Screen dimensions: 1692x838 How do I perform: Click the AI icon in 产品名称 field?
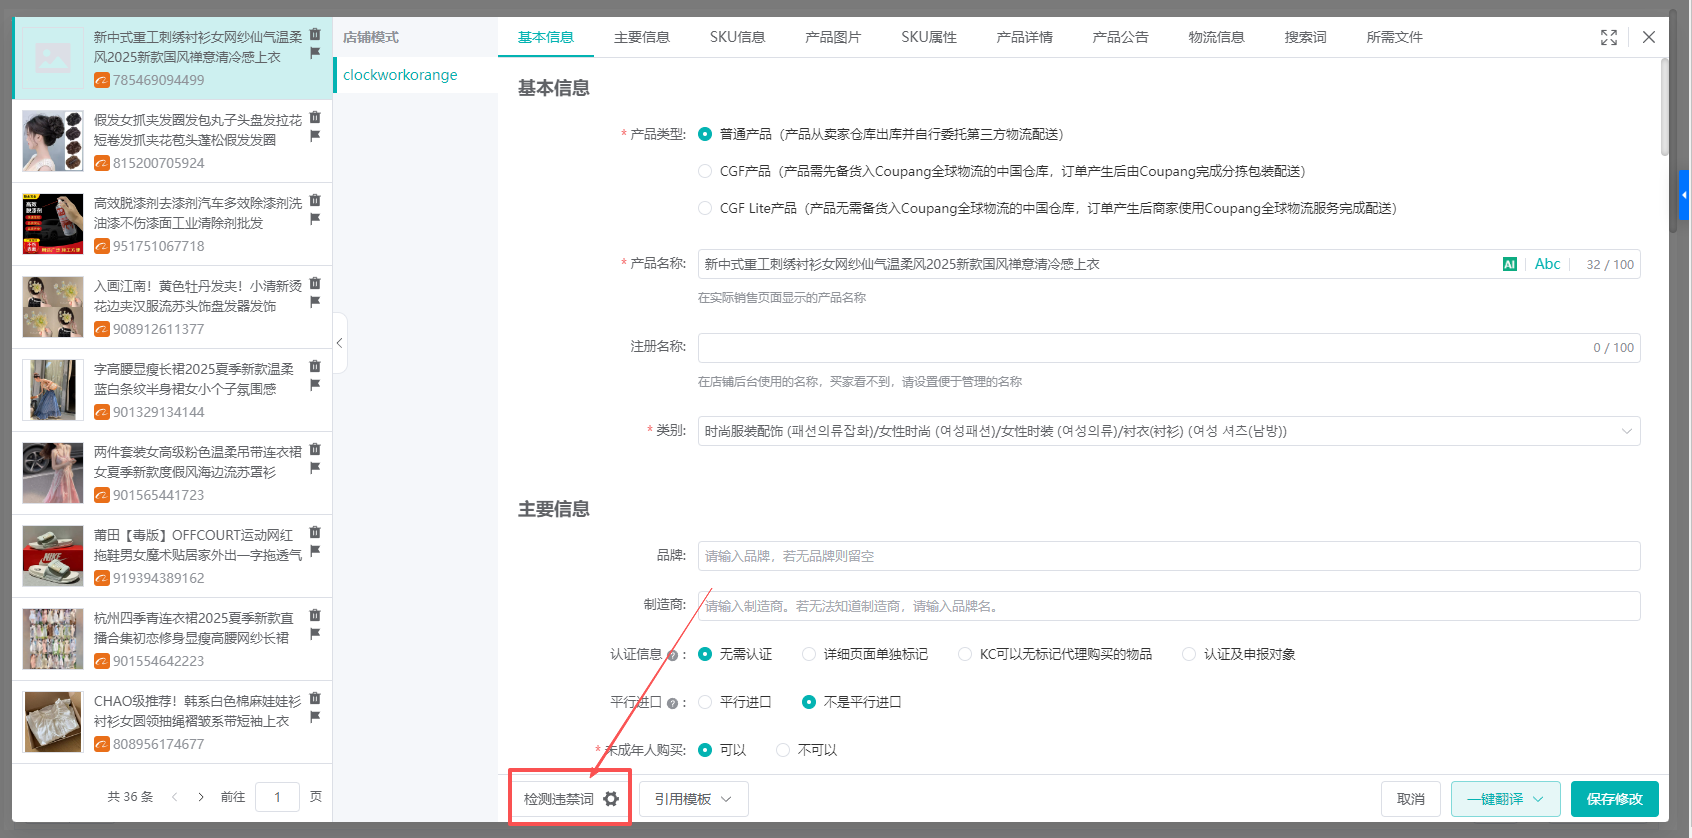click(1510, 264)
